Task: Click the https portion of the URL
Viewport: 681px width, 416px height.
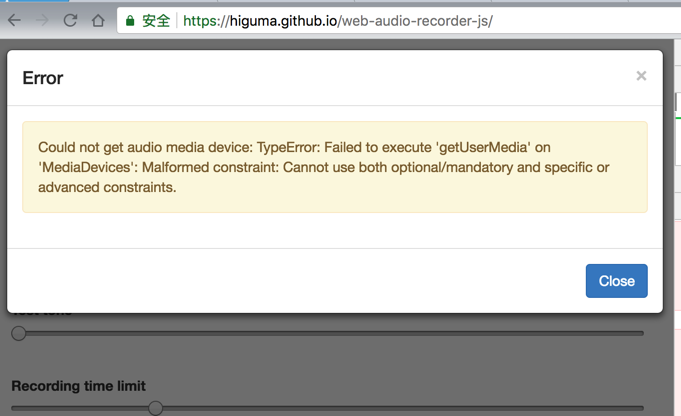Action: point(204,20)
